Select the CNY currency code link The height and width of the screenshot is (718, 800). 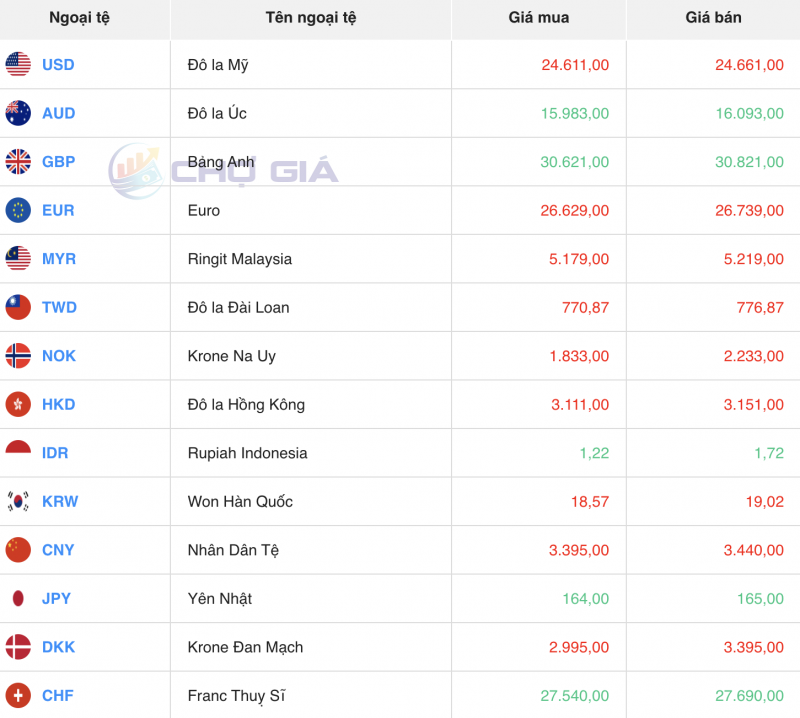tap(58, 550)
